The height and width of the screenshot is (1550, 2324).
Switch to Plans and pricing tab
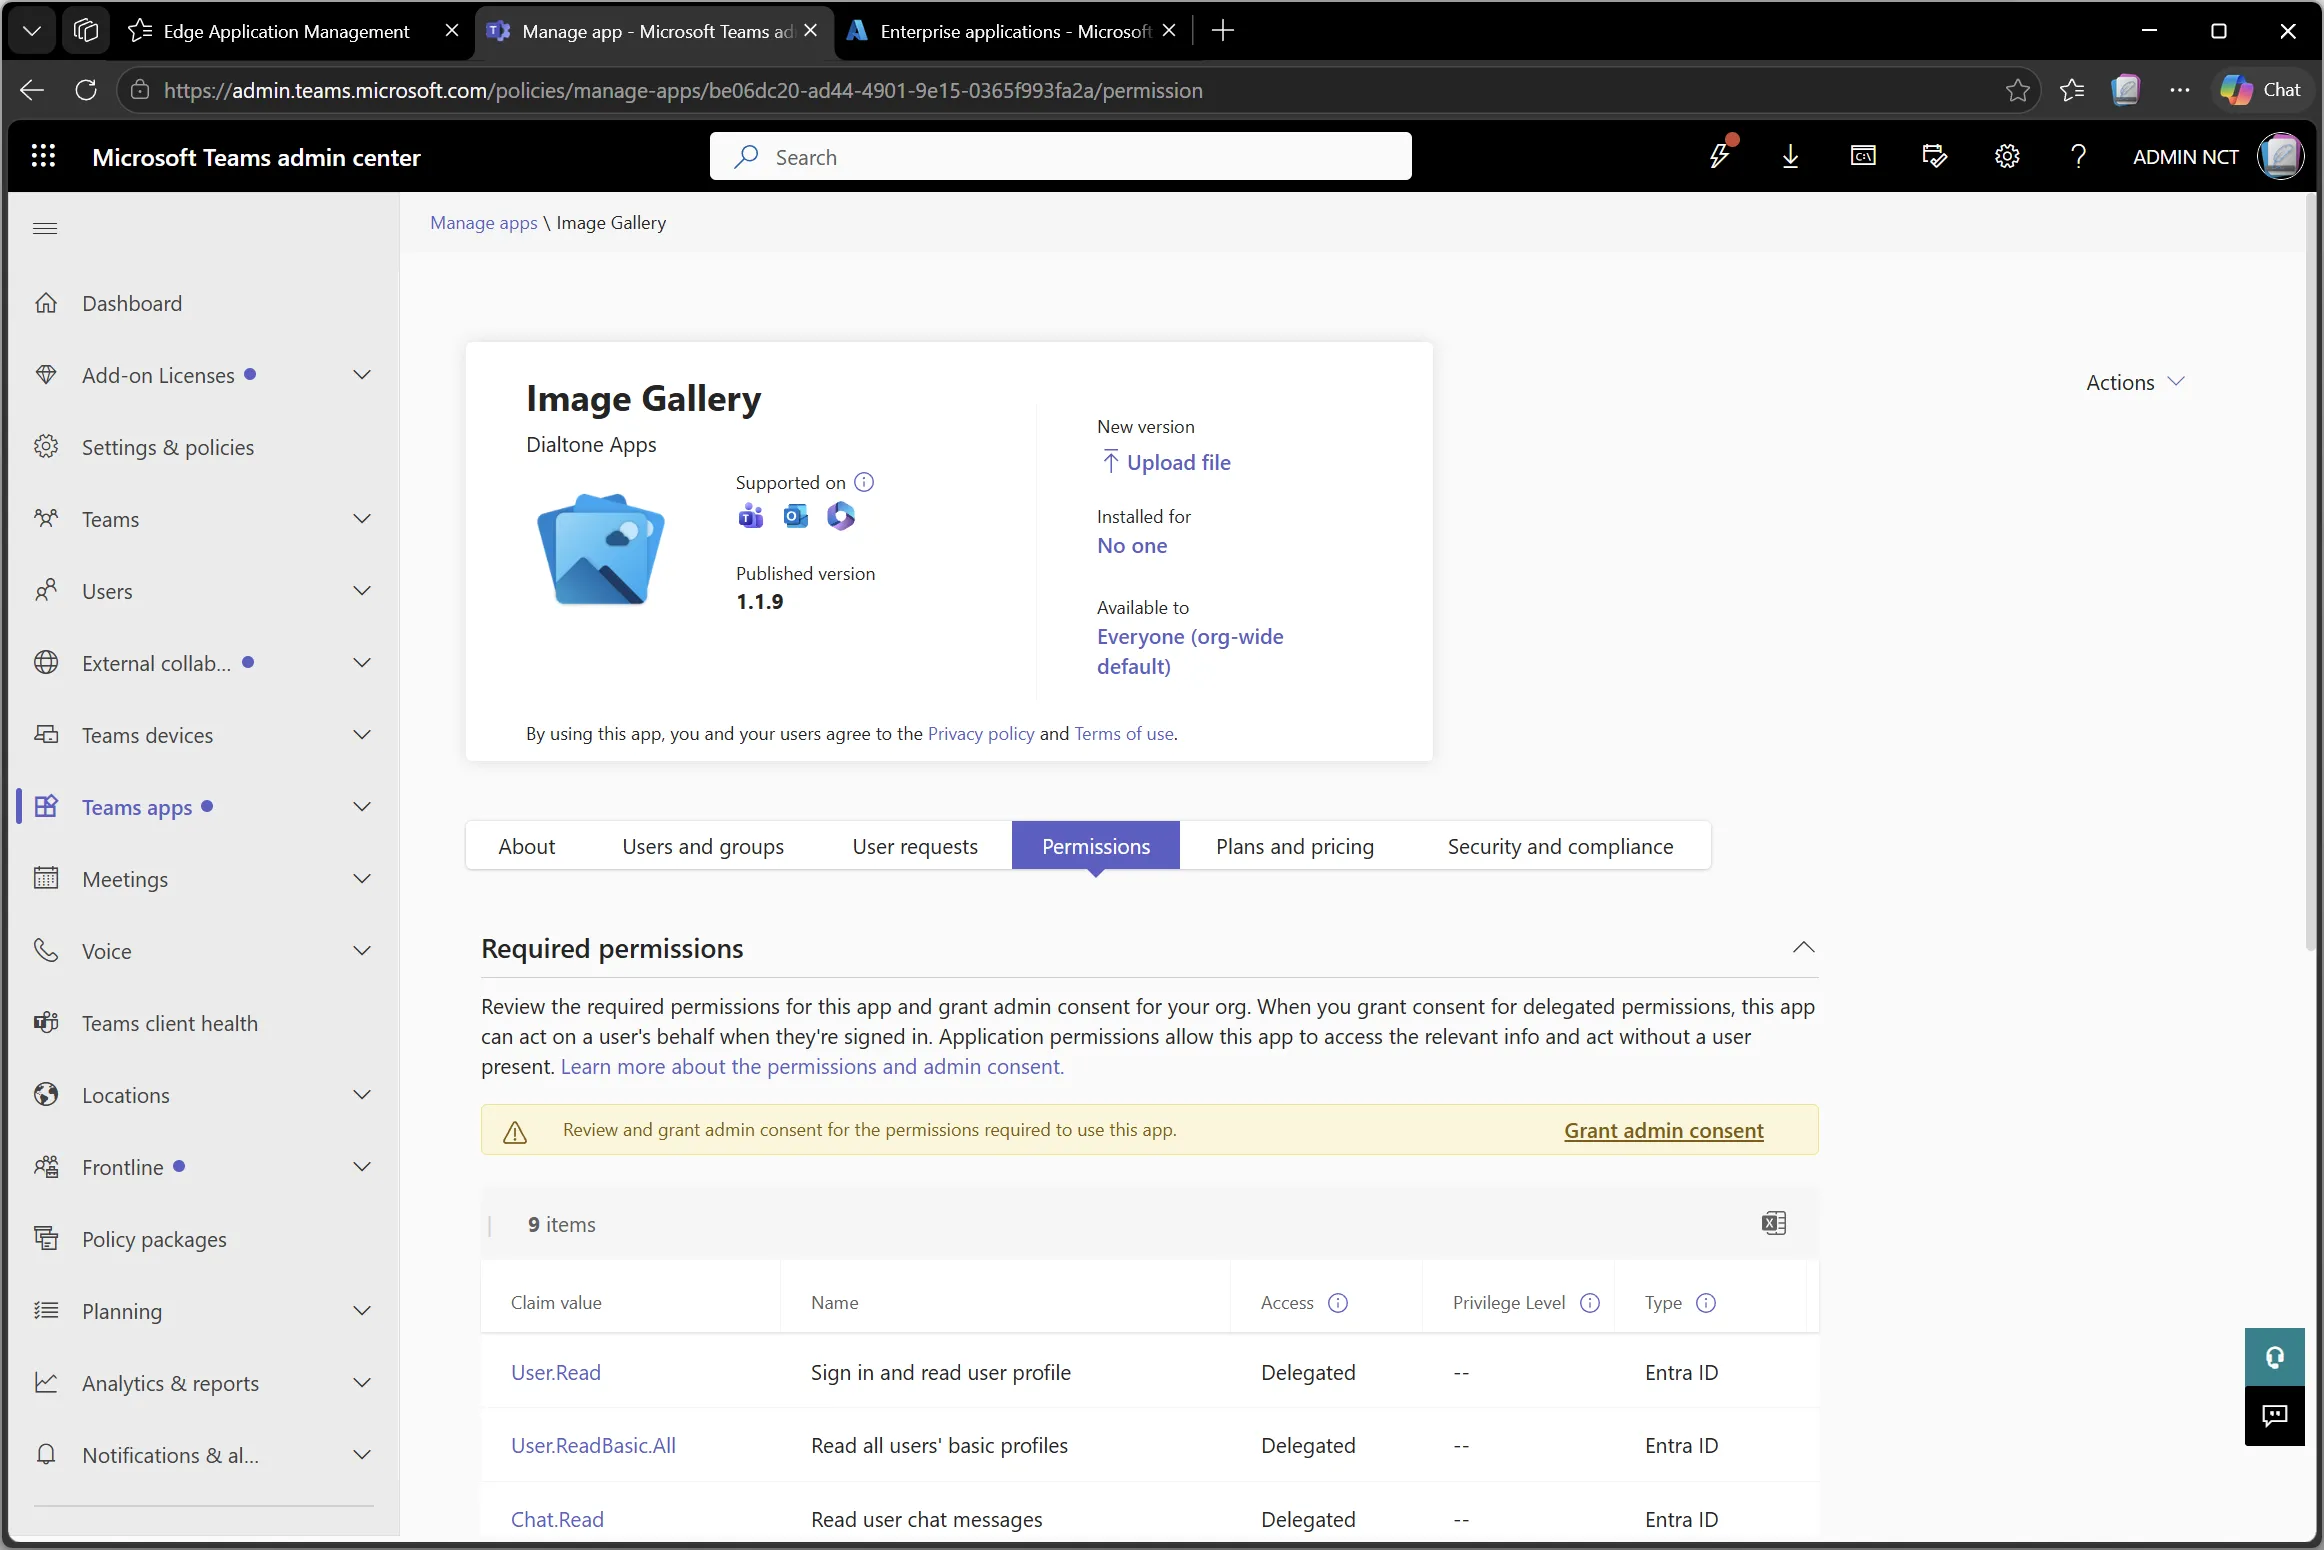click(x=1295, y=846)
